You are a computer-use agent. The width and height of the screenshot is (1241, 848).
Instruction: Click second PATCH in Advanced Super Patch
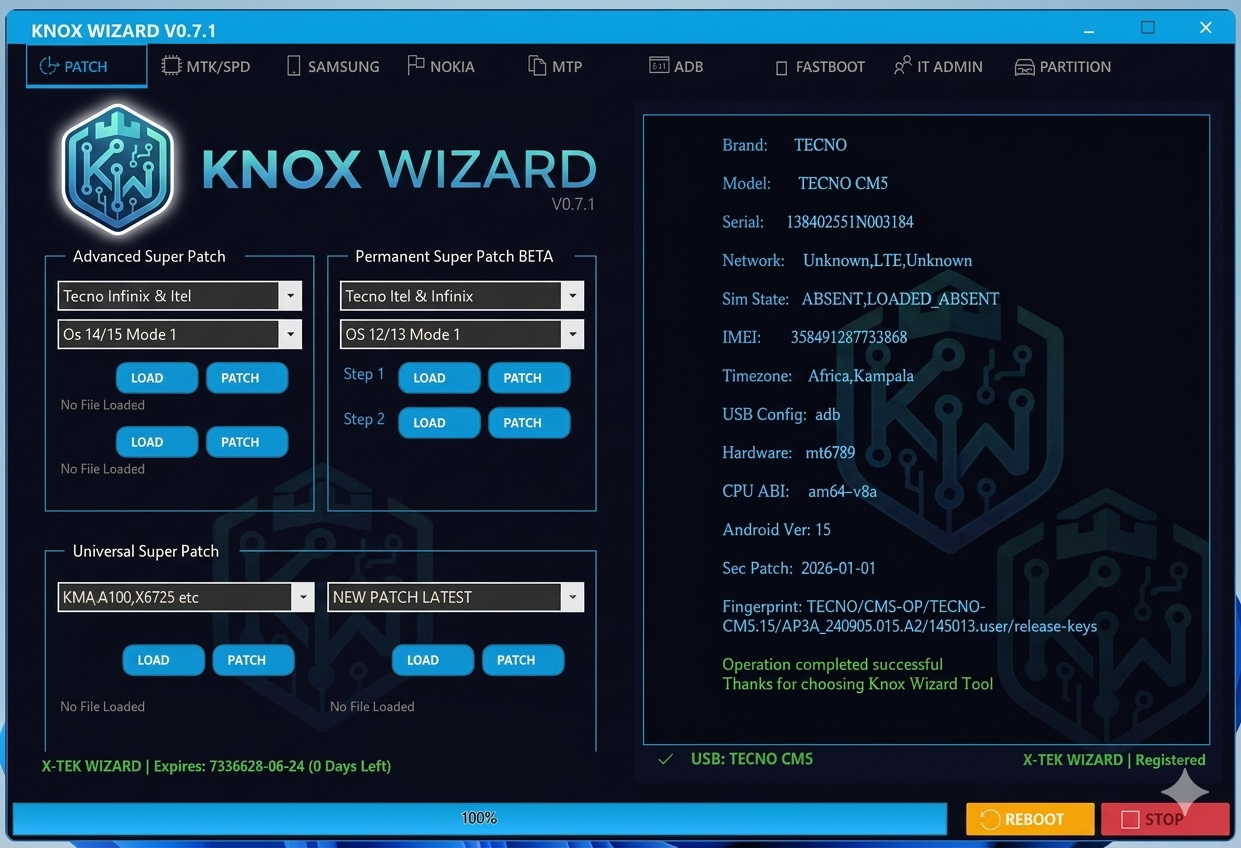tap(247, 442)
